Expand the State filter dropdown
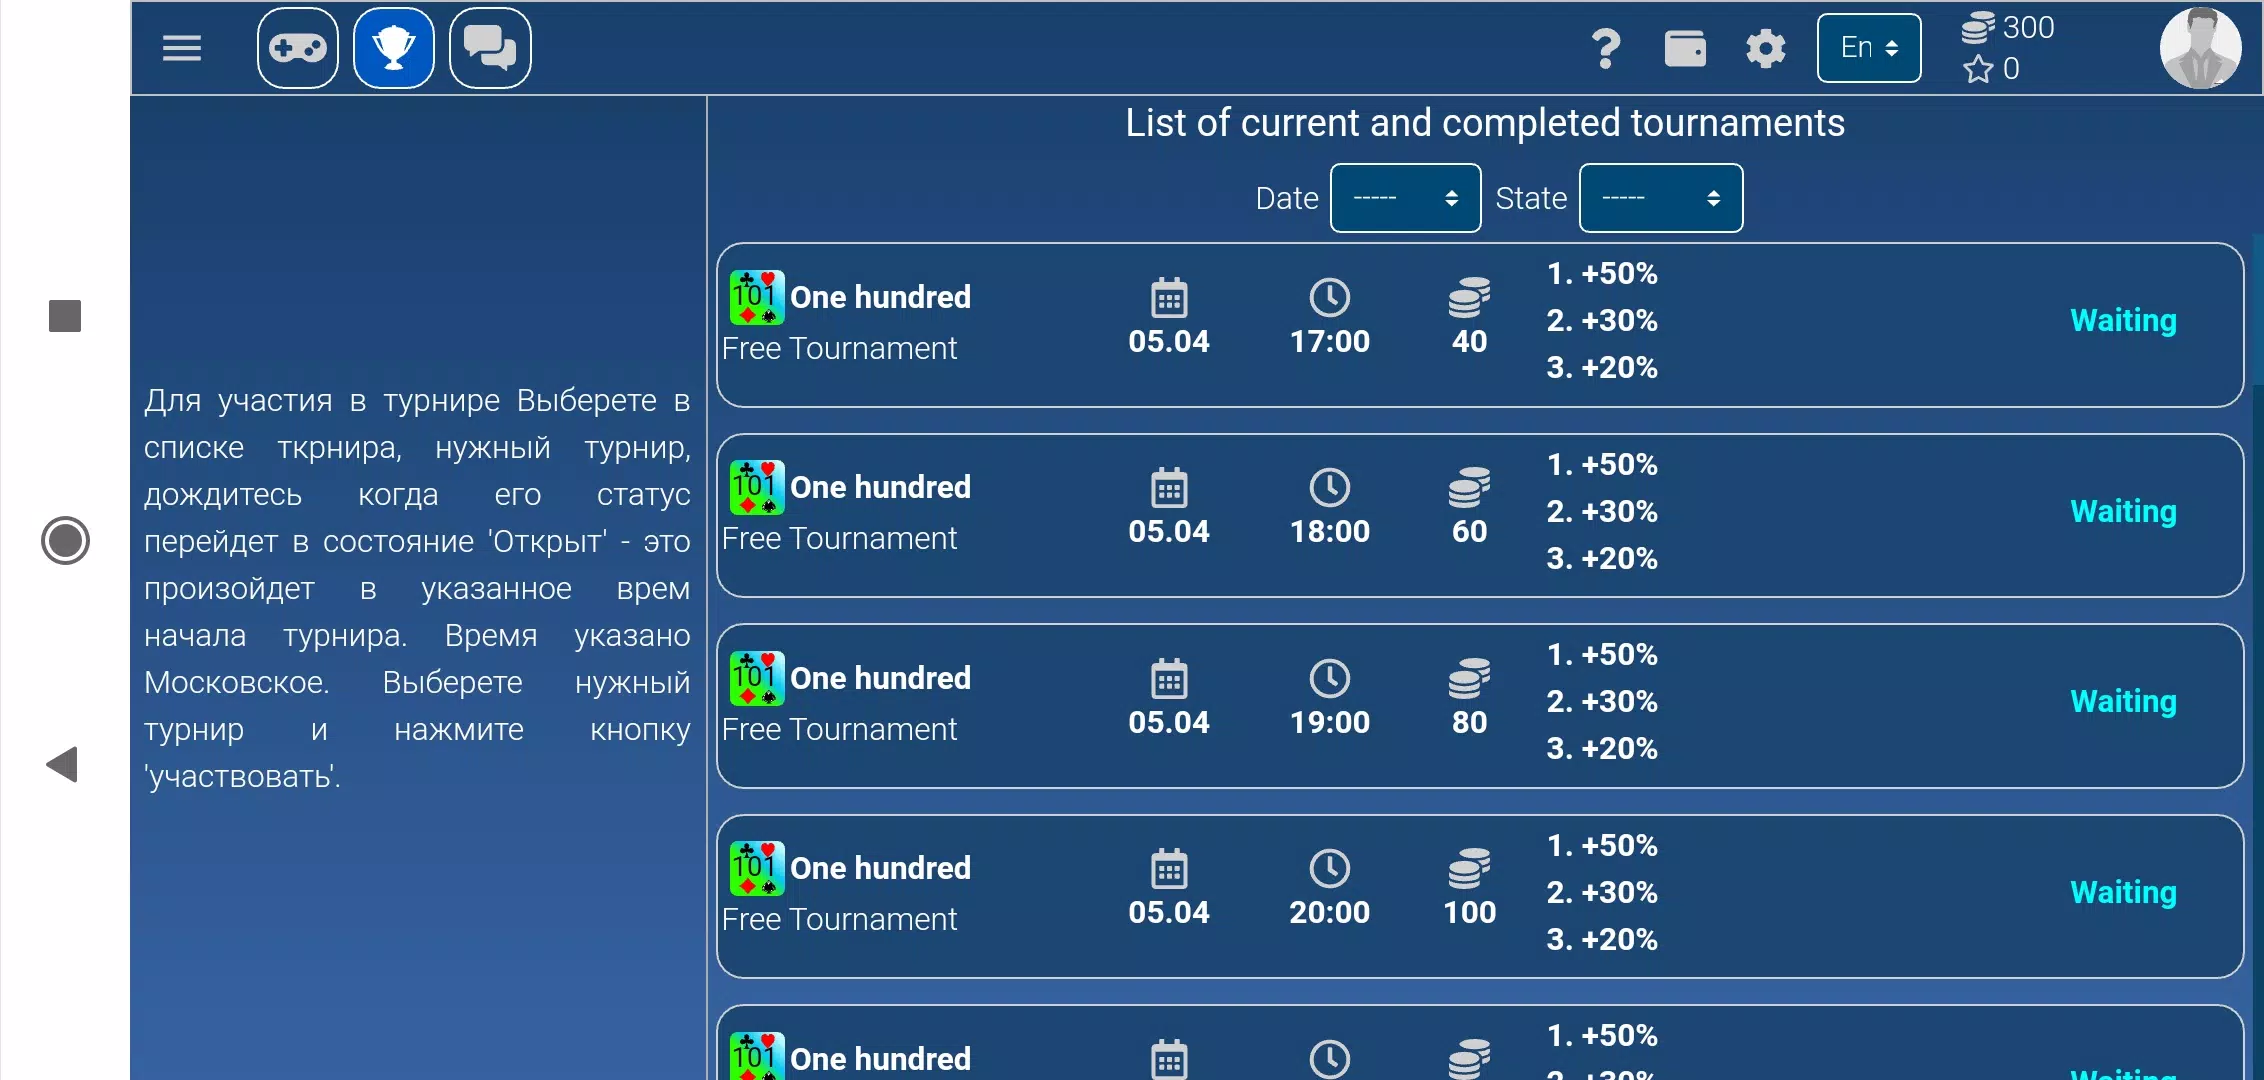 [x=1659, y=196]
